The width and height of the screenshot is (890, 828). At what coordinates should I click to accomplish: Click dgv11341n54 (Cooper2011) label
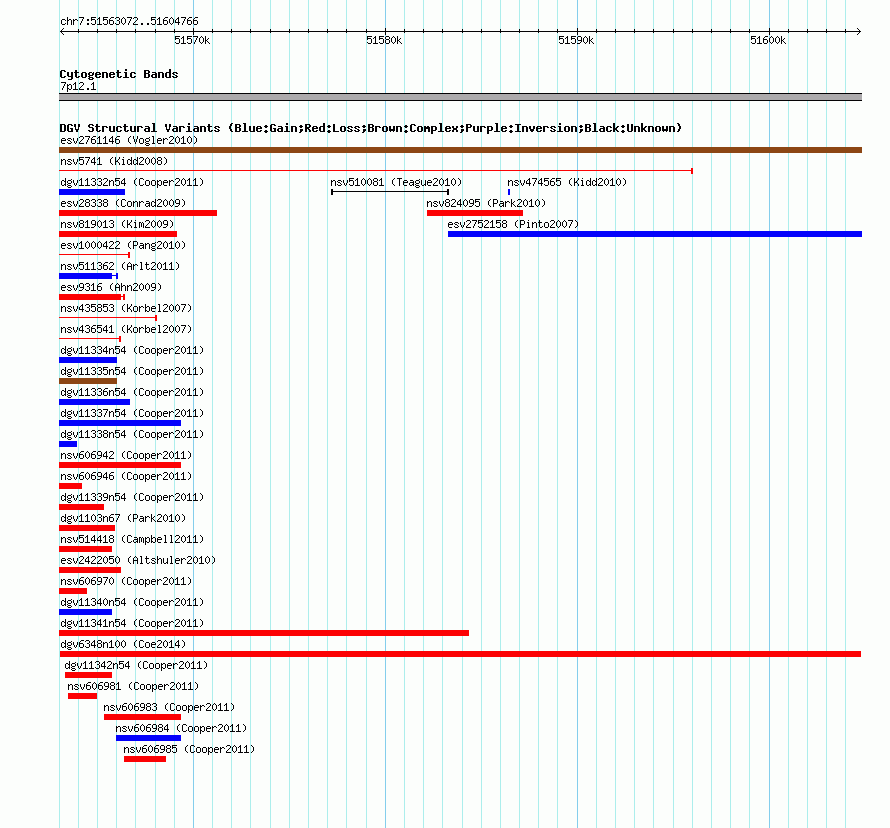[x=132, y=623]
